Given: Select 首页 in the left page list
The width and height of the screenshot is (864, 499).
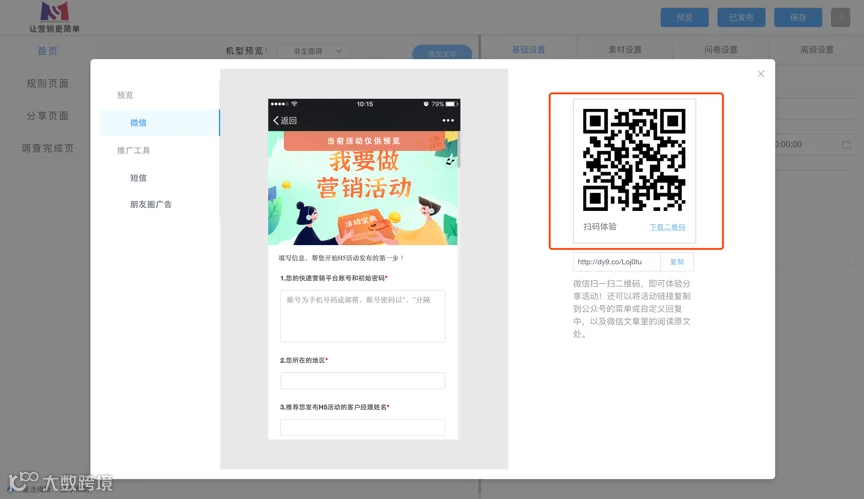Looking at the screenshot, I should (x=47, y=51).
